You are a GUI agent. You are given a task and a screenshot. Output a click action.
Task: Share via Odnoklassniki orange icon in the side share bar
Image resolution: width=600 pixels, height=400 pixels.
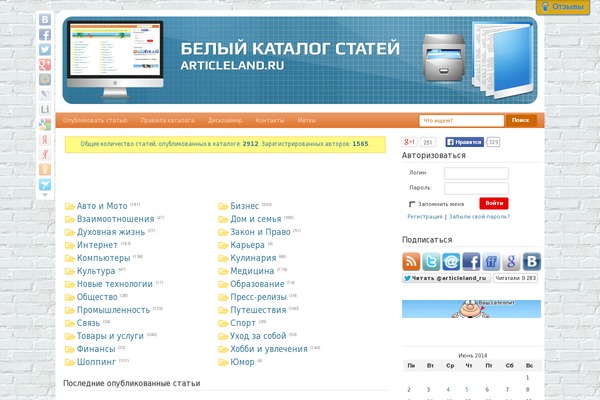[x=45, y=169]
